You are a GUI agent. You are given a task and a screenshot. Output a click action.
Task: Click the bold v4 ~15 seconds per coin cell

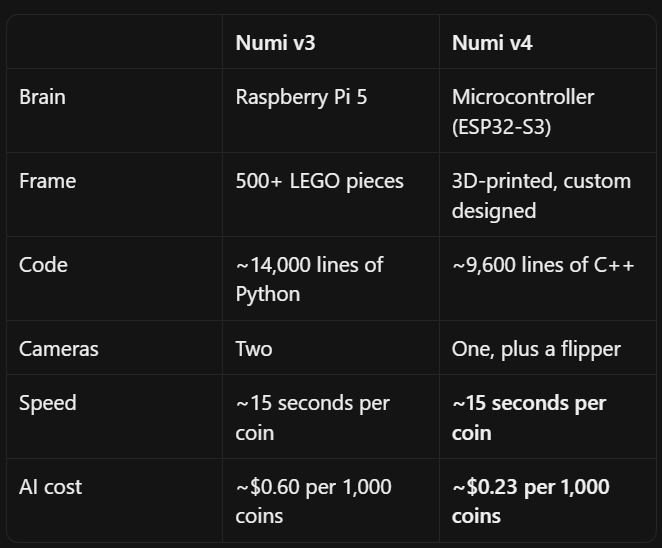click(x=548, y=417)
